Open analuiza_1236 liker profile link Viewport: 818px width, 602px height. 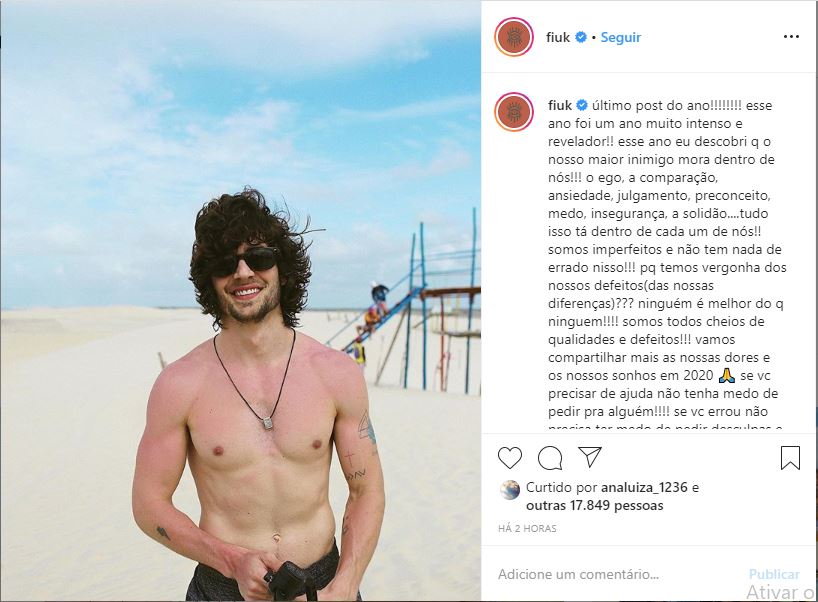click(644, 487)
